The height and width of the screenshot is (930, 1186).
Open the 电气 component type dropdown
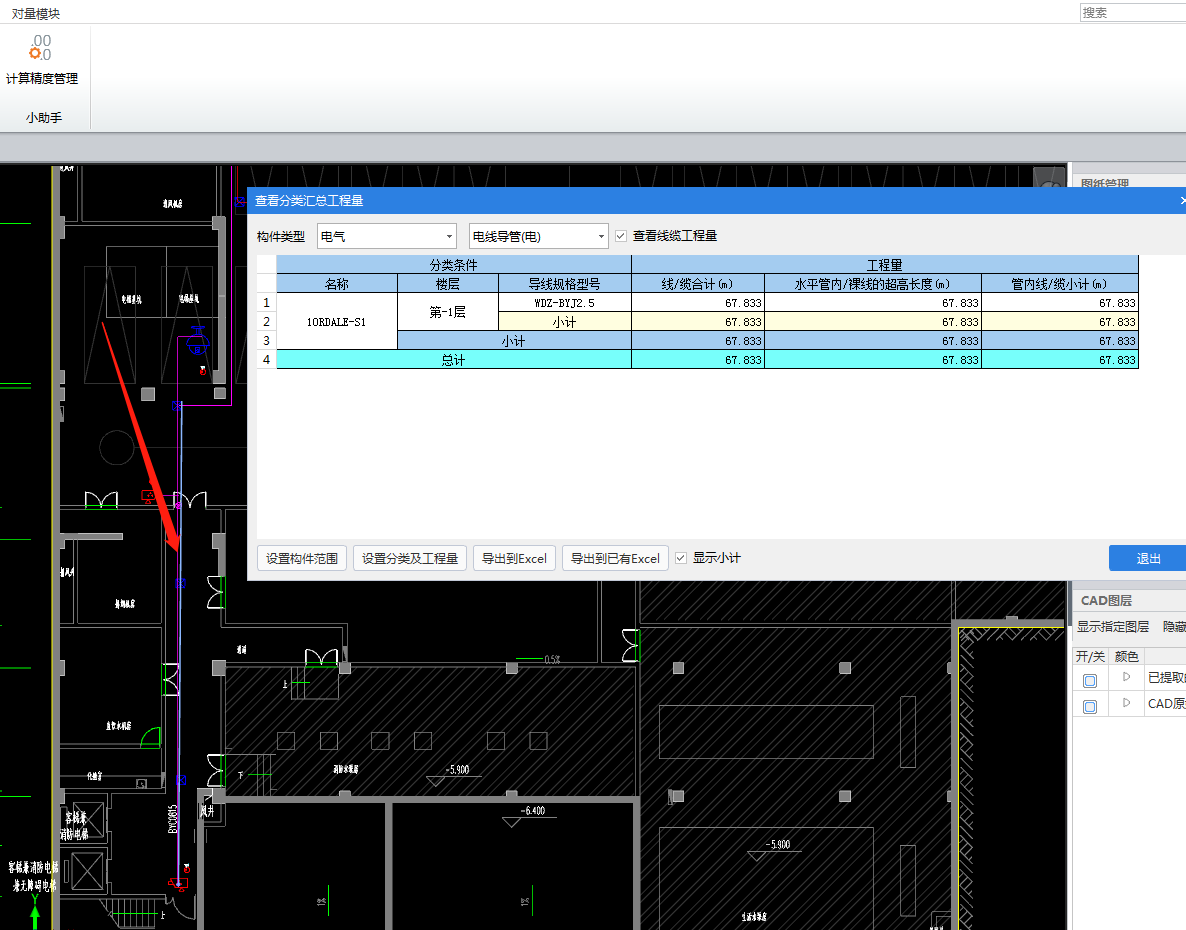tap(387, 236)
